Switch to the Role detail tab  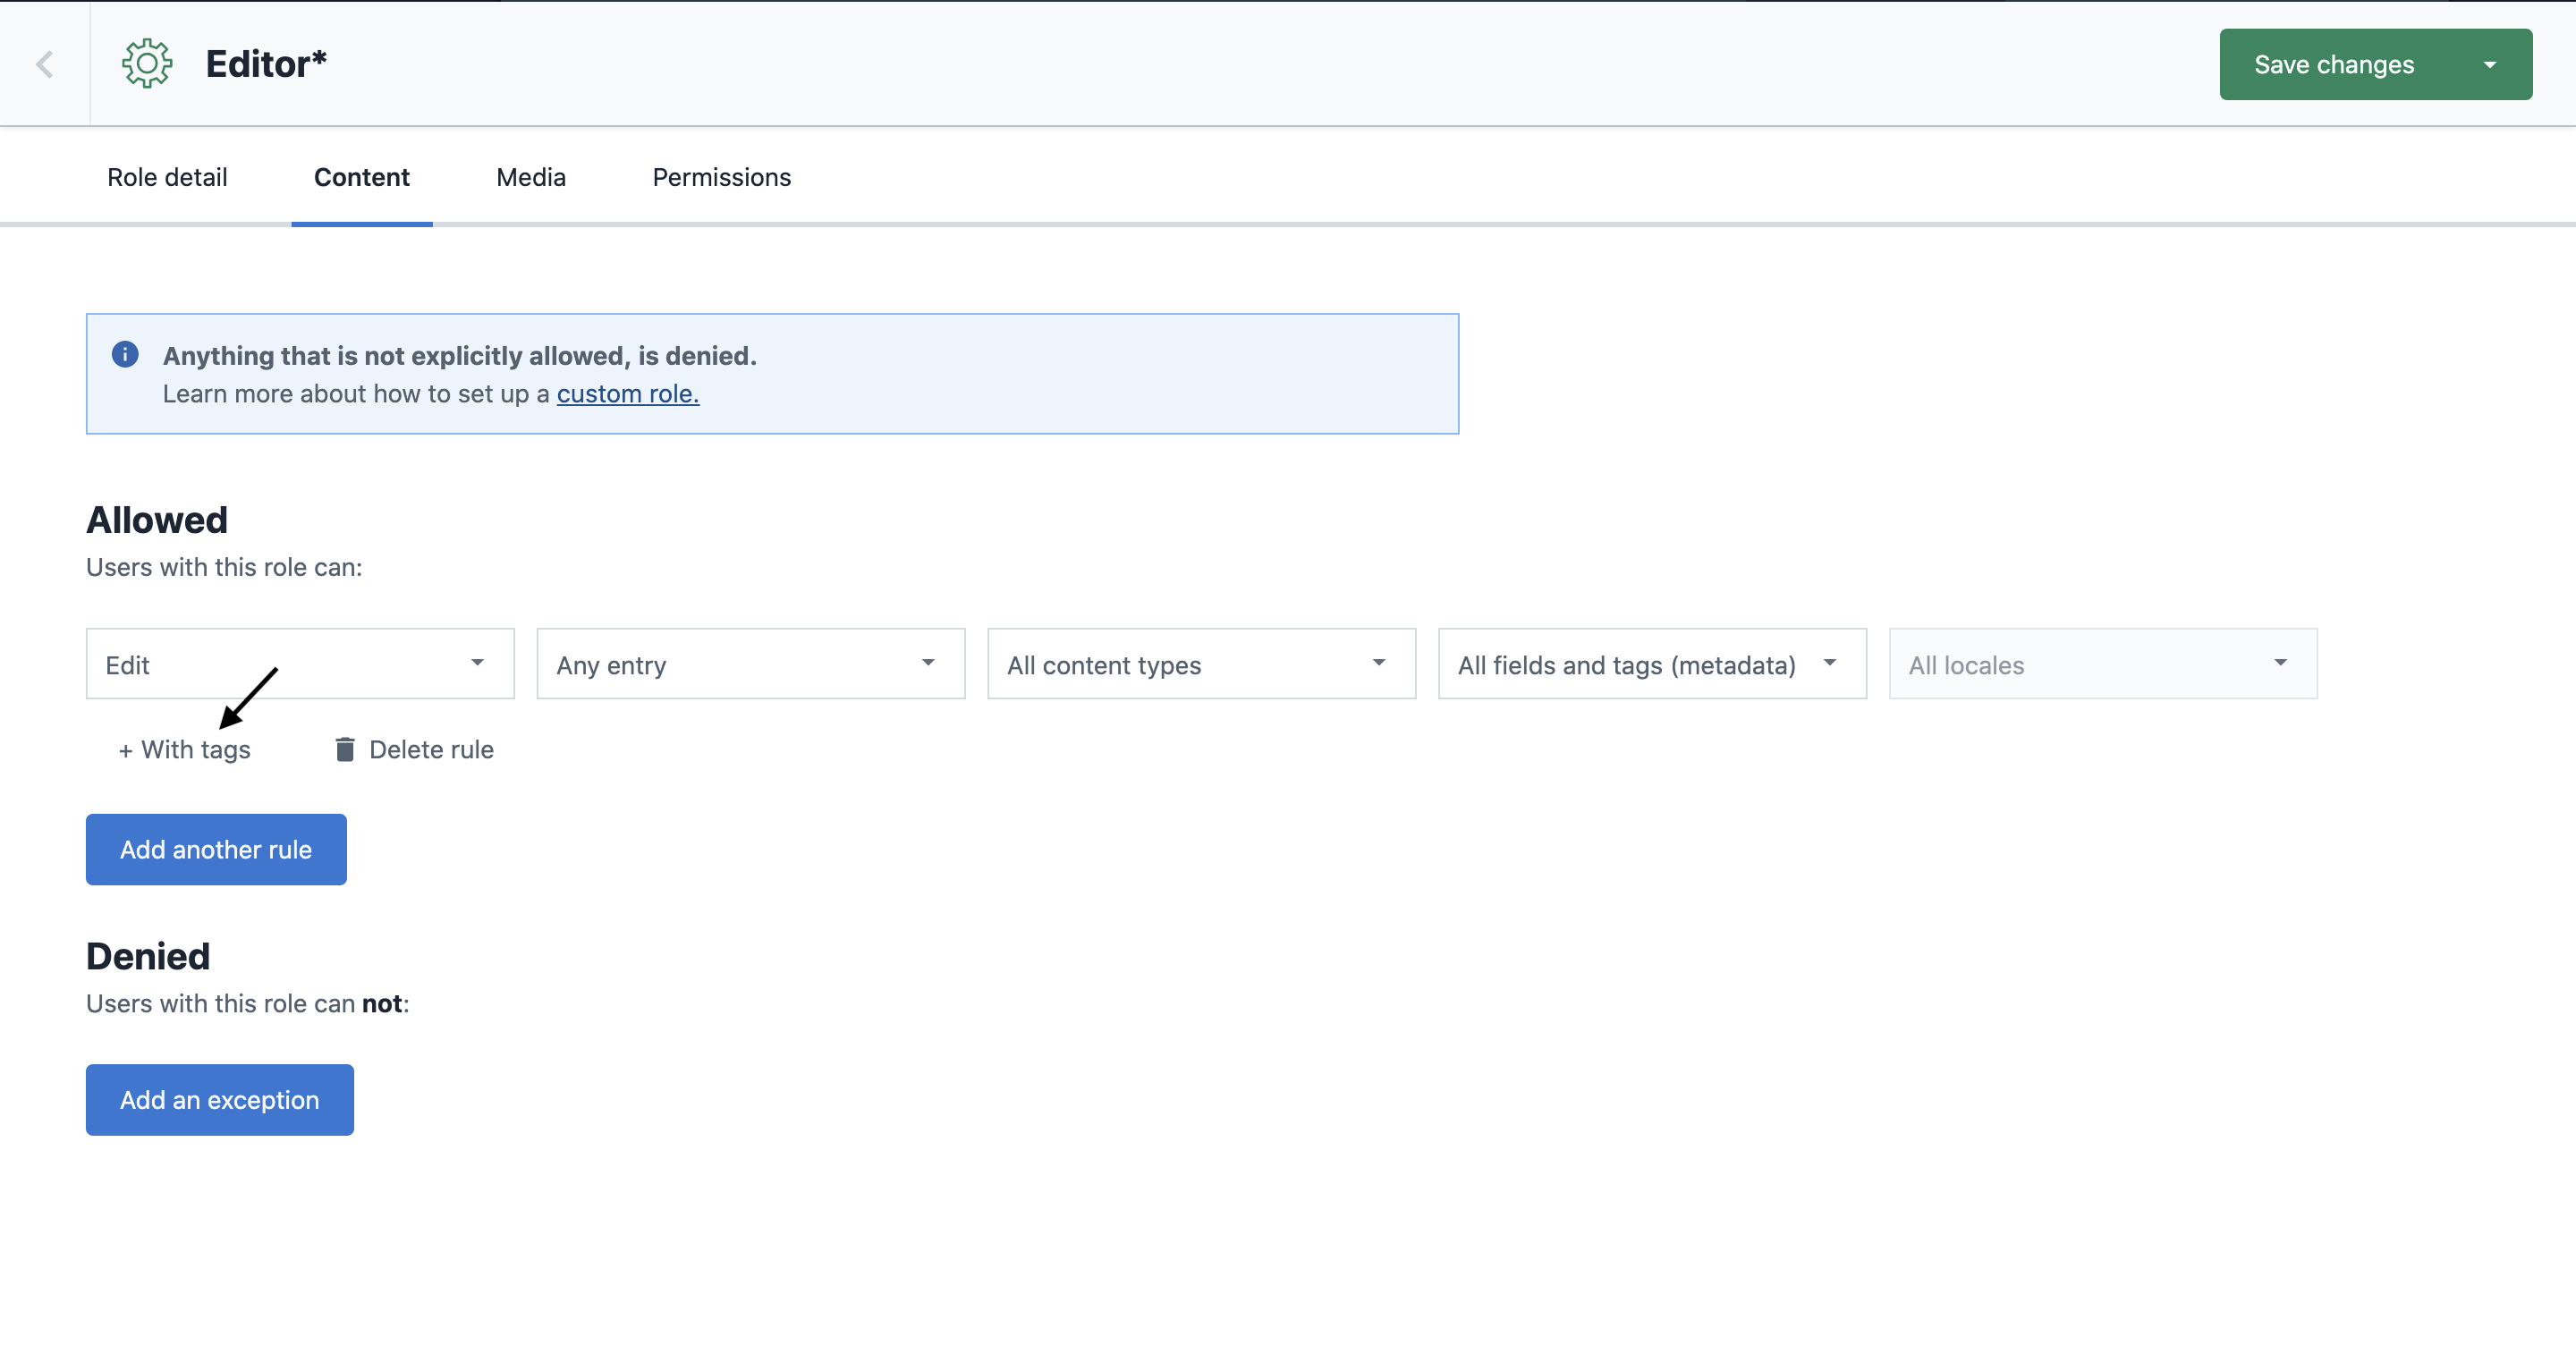coord(167,177)
